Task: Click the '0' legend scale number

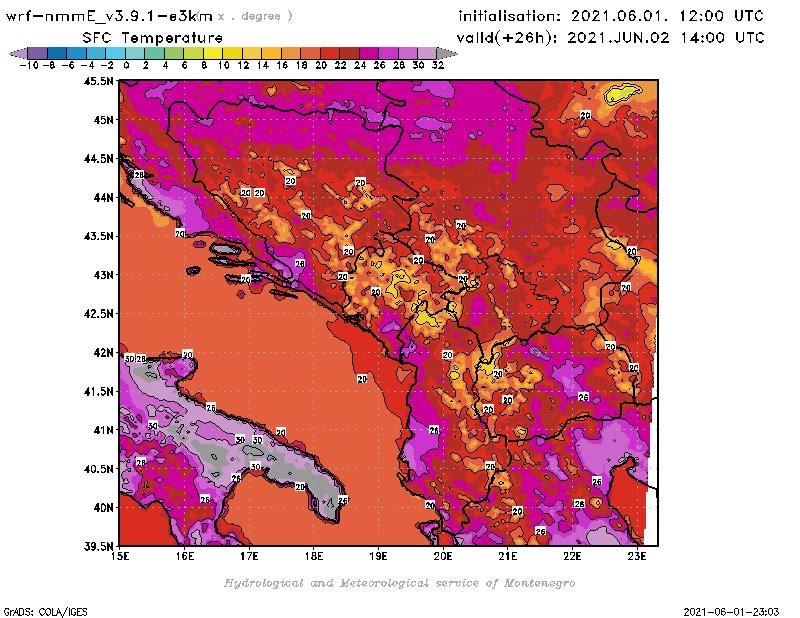Action: pyautogui.click(x=126, y=65)
